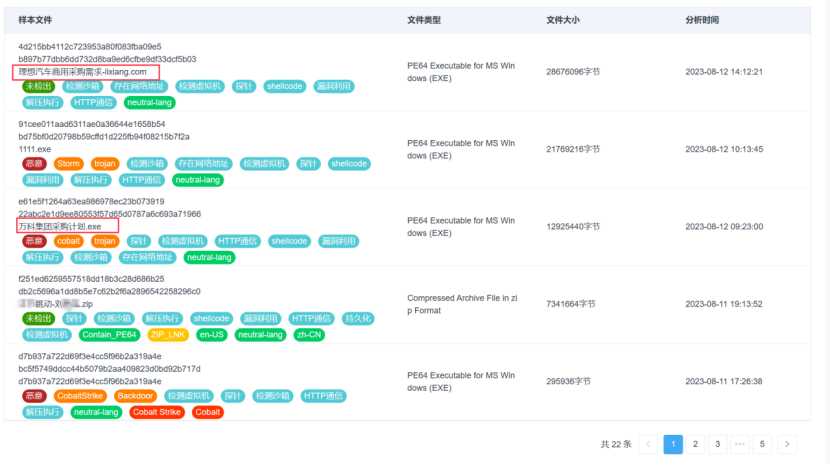Click the Backdoor tag
The width and height of the screenshot is (830, 465).
pos(136,396)
